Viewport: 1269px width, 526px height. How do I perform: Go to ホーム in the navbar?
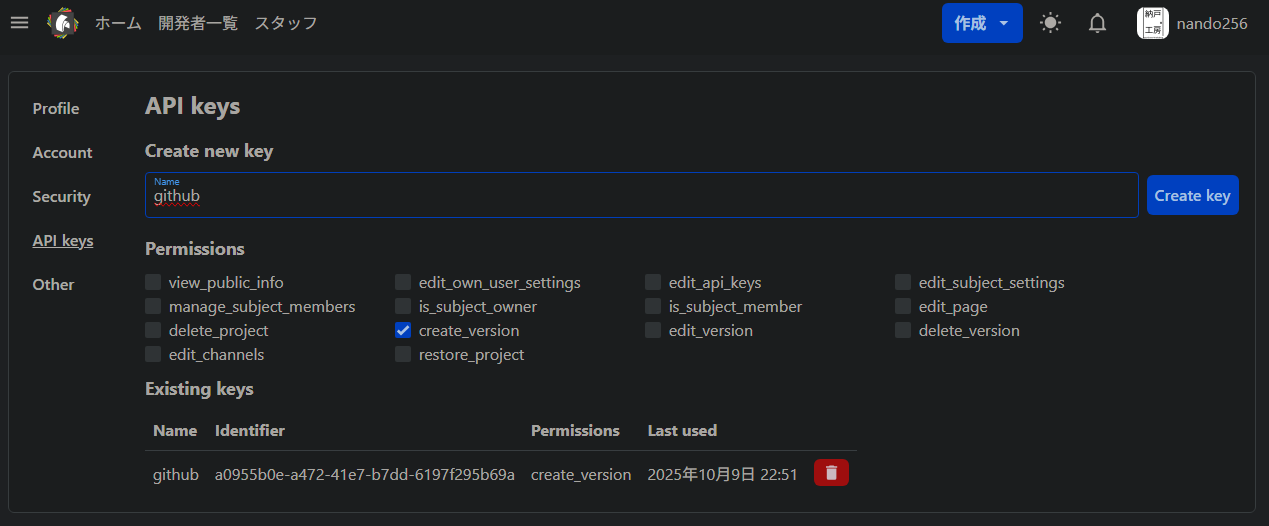(118, 23)
